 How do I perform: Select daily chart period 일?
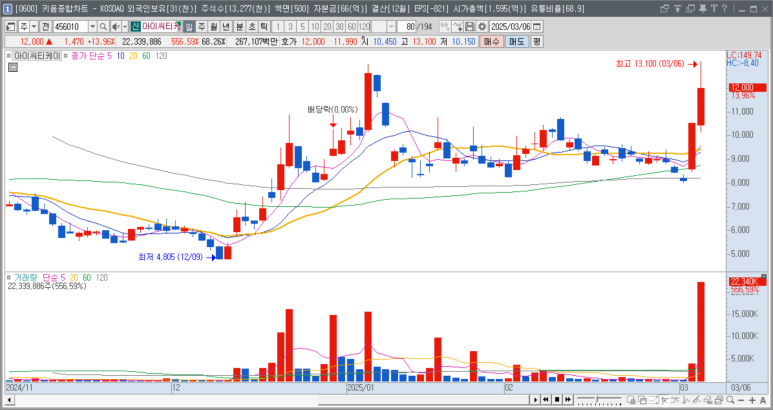tap(189, 27)
